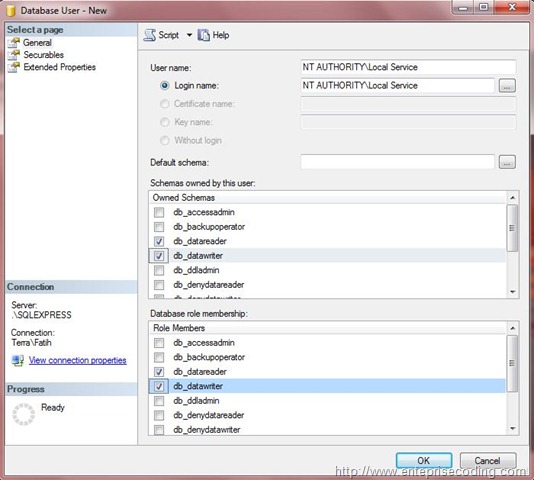This screenshot has height=480, width=534.
Task: Uncheck db_datareader in Role Members
Action: [159, 372]
